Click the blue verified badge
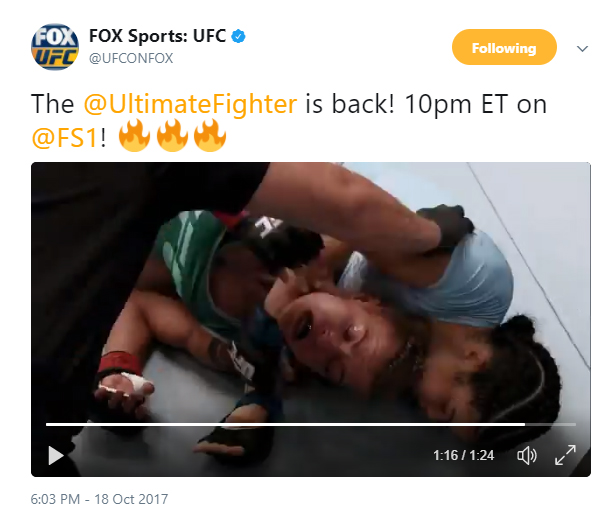 pos(238,36)
